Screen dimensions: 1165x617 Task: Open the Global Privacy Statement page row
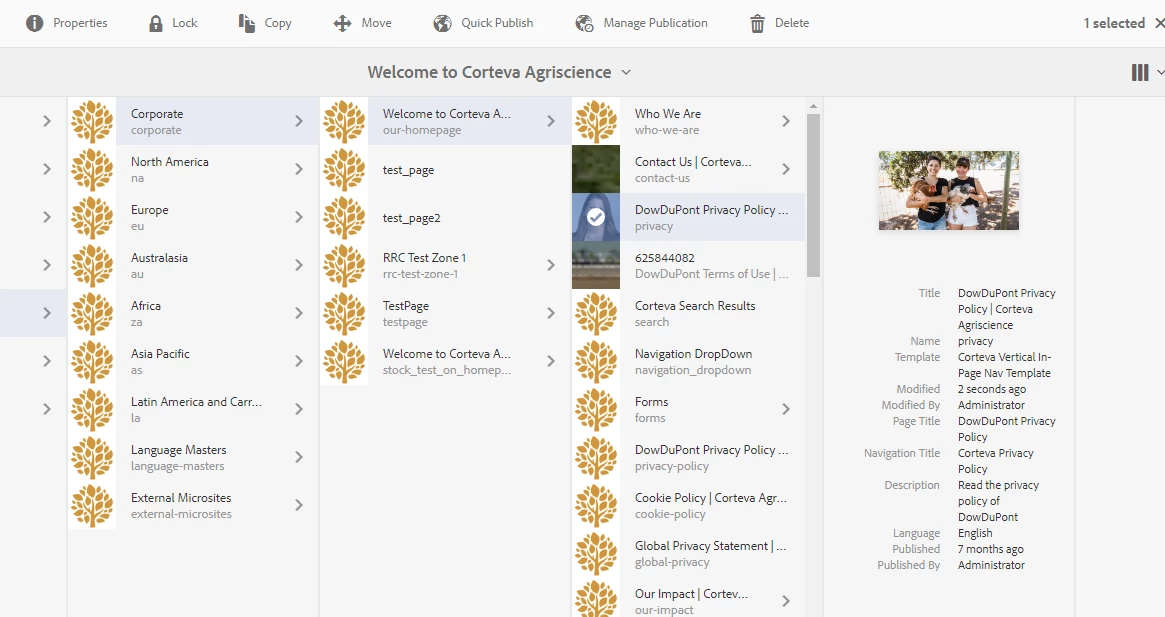click(x=689, y=553)
